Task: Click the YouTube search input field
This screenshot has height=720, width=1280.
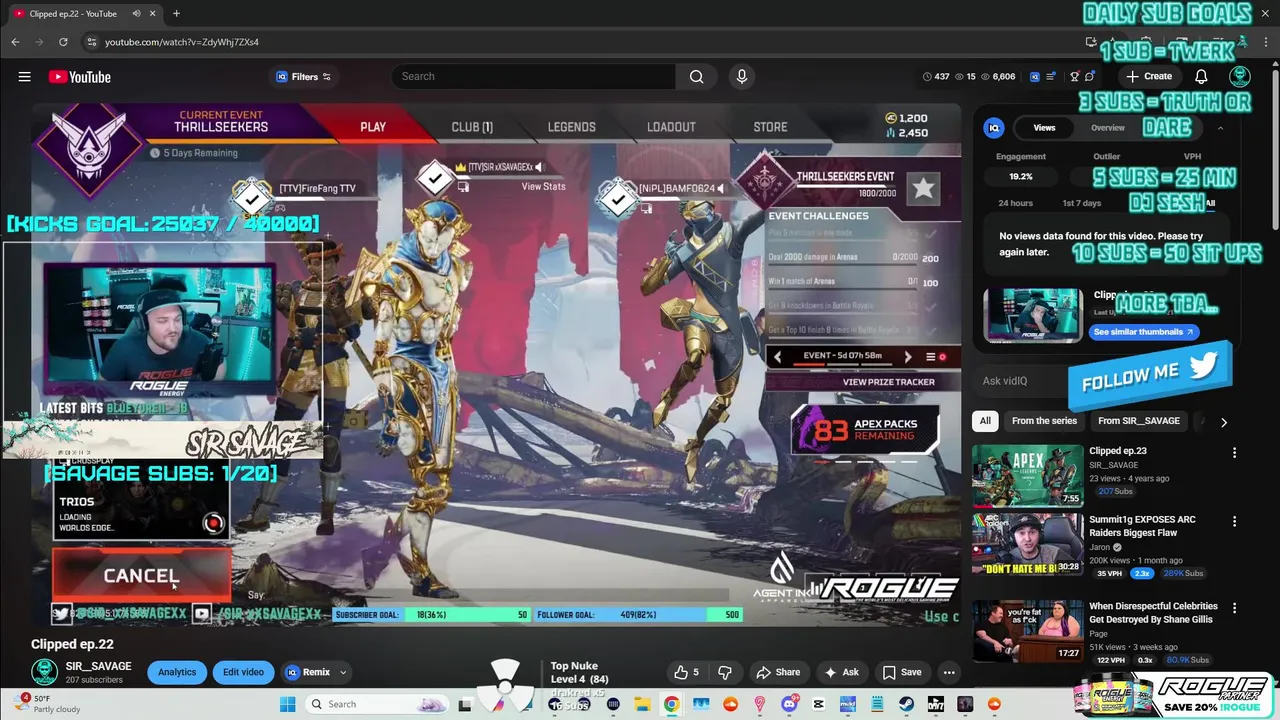Action: pyautogui.click(x=533, y=77)
